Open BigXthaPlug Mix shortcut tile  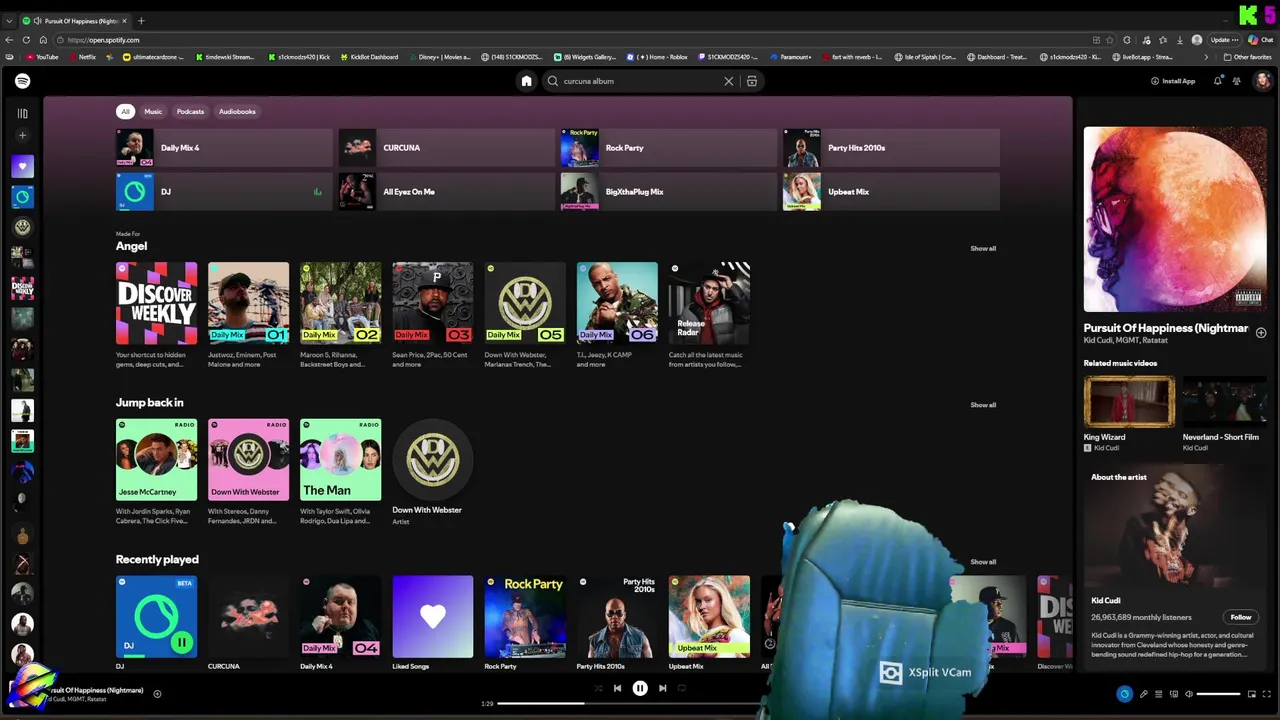pos(668,192)
